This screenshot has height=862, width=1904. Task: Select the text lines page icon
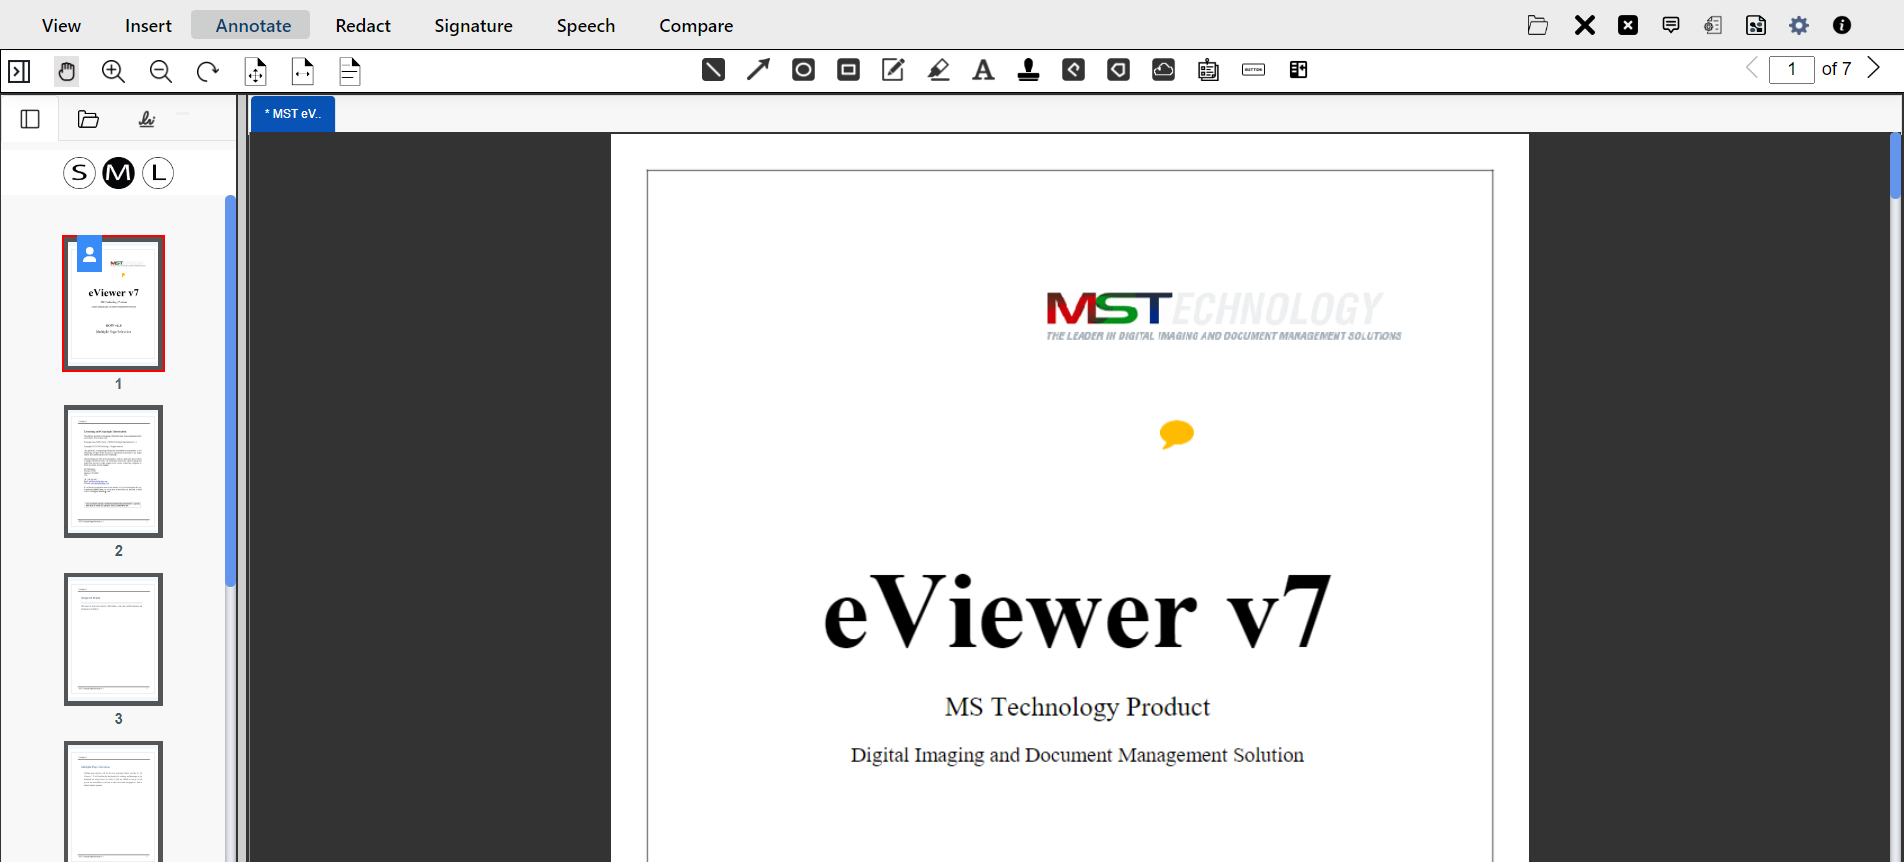(349, 71)
